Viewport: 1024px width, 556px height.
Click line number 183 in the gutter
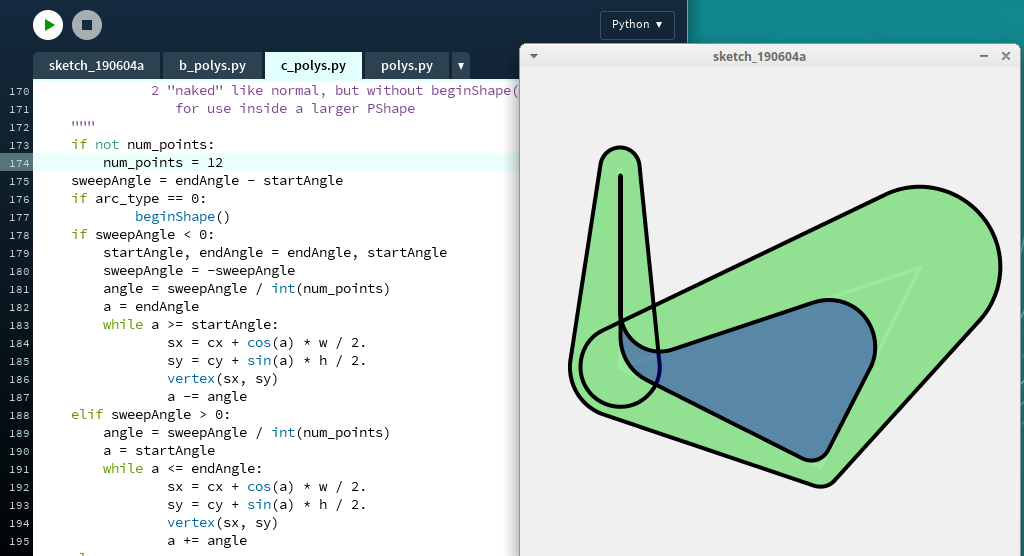18,325
